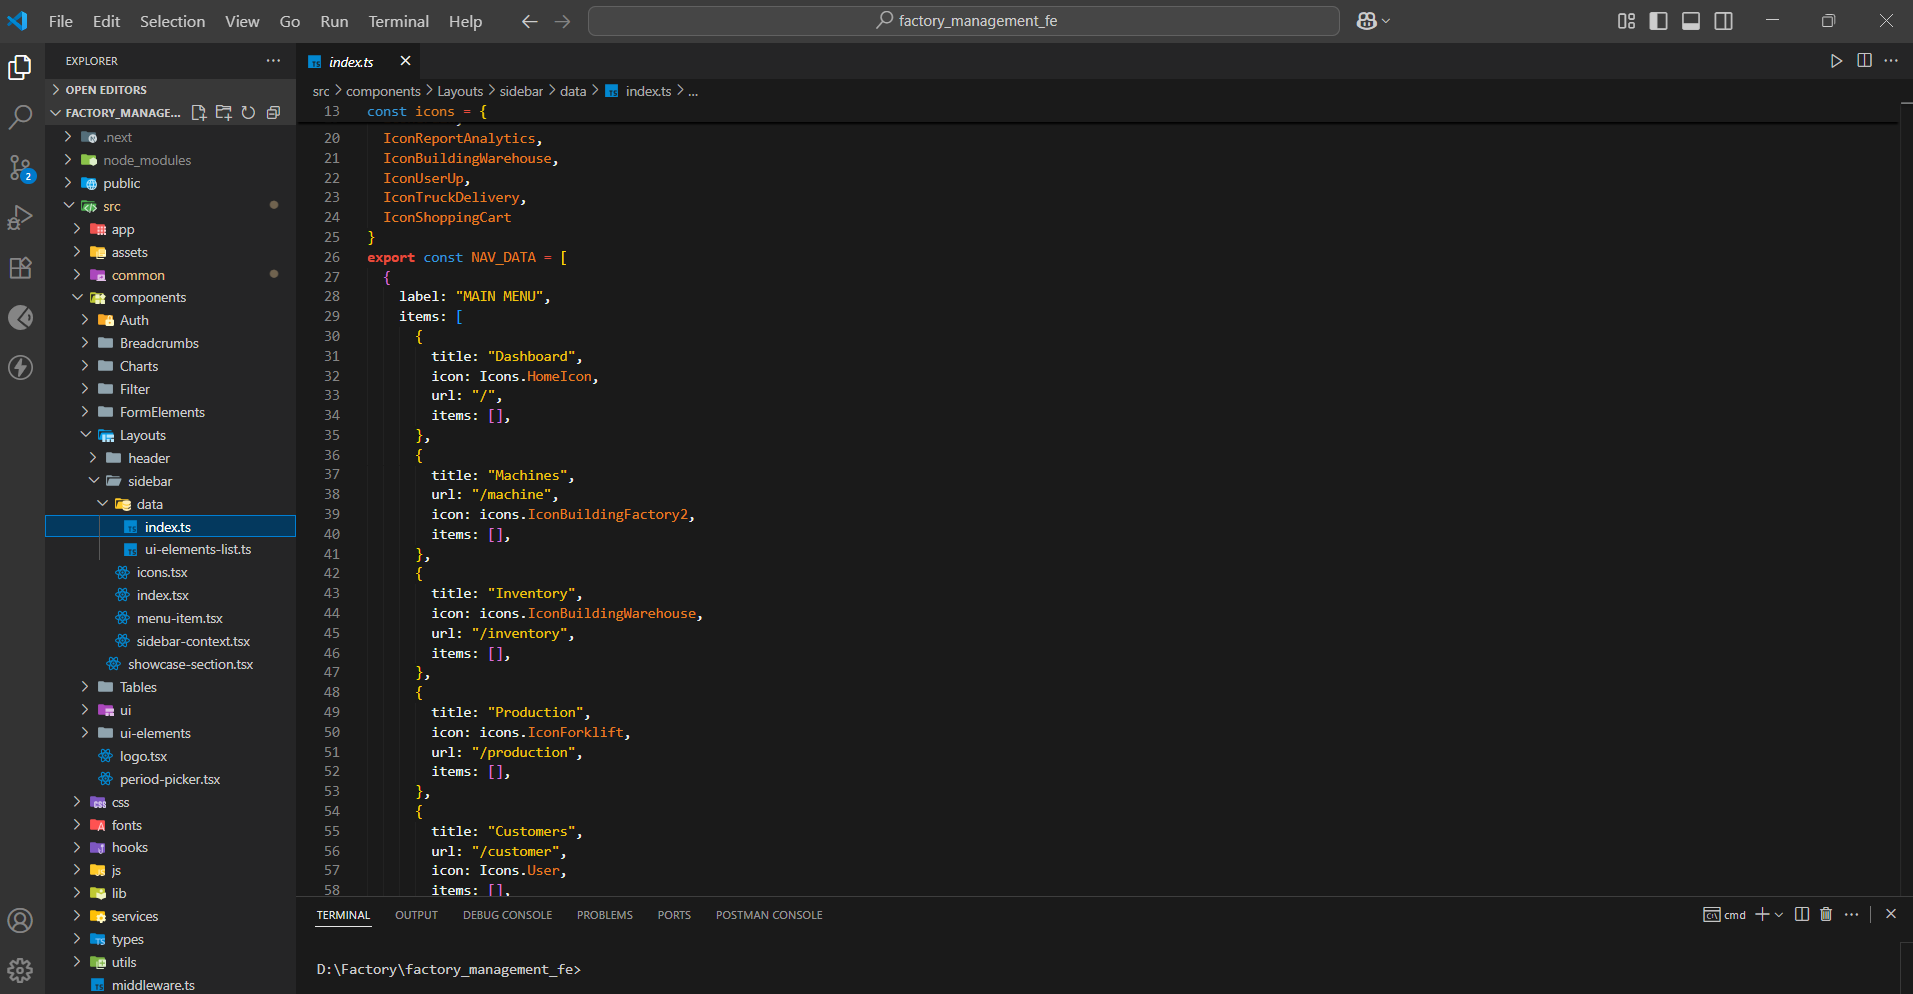Image resolution: width=1913 pixels, height=994 pixels.
Task: Click the Run file play icon
Action: pyautogui.click(x=1836, y=61)
